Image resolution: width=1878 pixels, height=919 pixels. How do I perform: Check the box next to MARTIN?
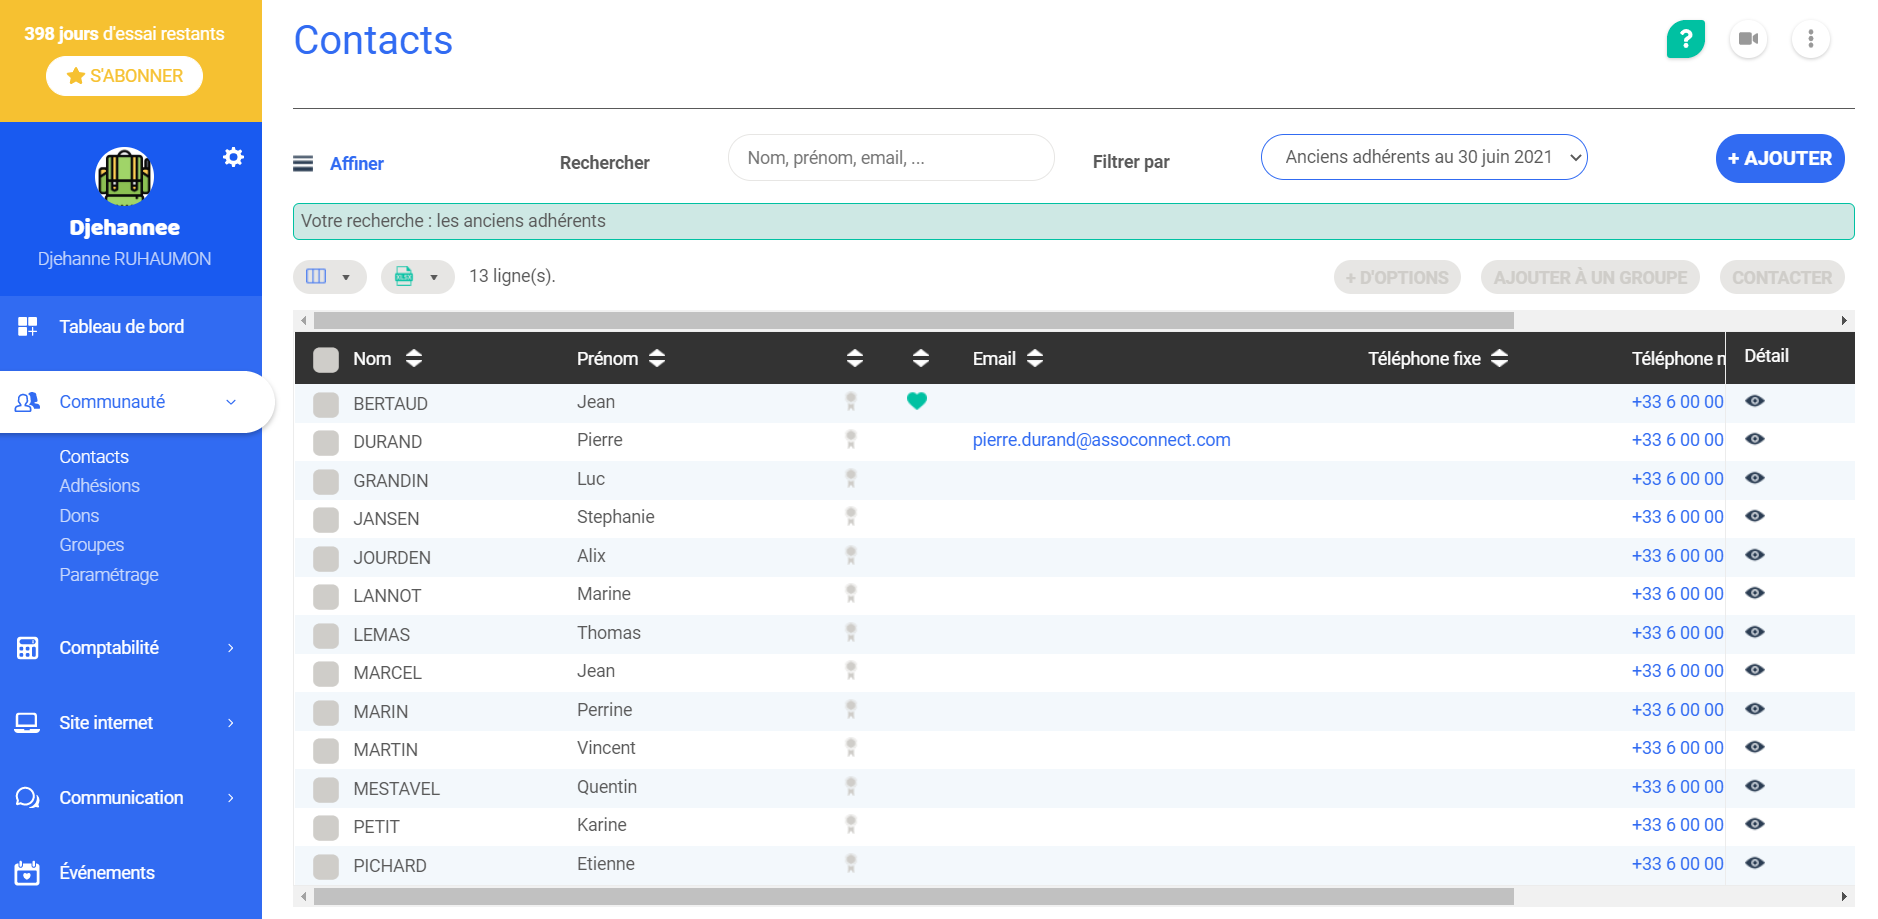[x=326, y=751]
